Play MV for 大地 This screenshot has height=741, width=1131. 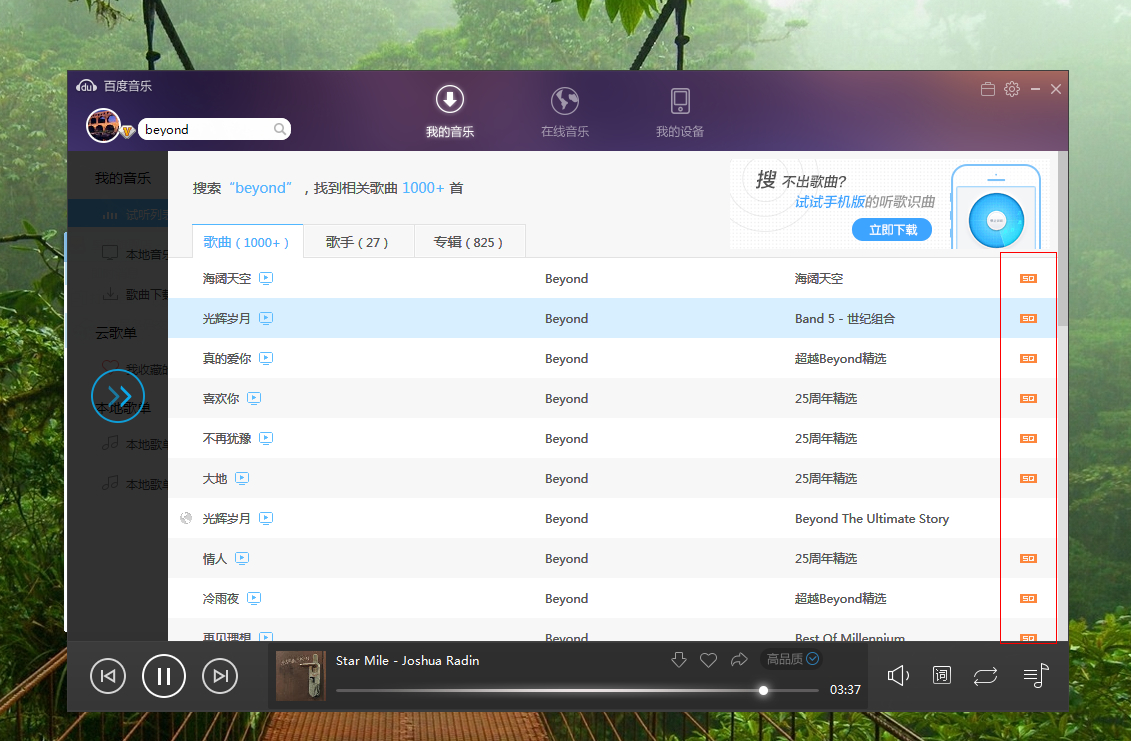point(242,478)
